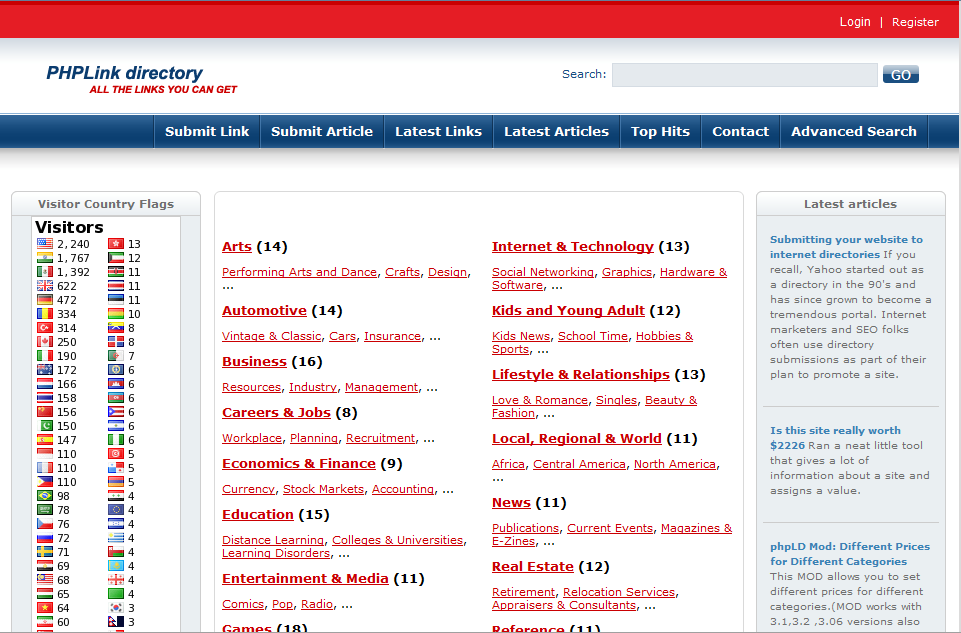Expand more Business subcategories with the ellipsis

432,388
